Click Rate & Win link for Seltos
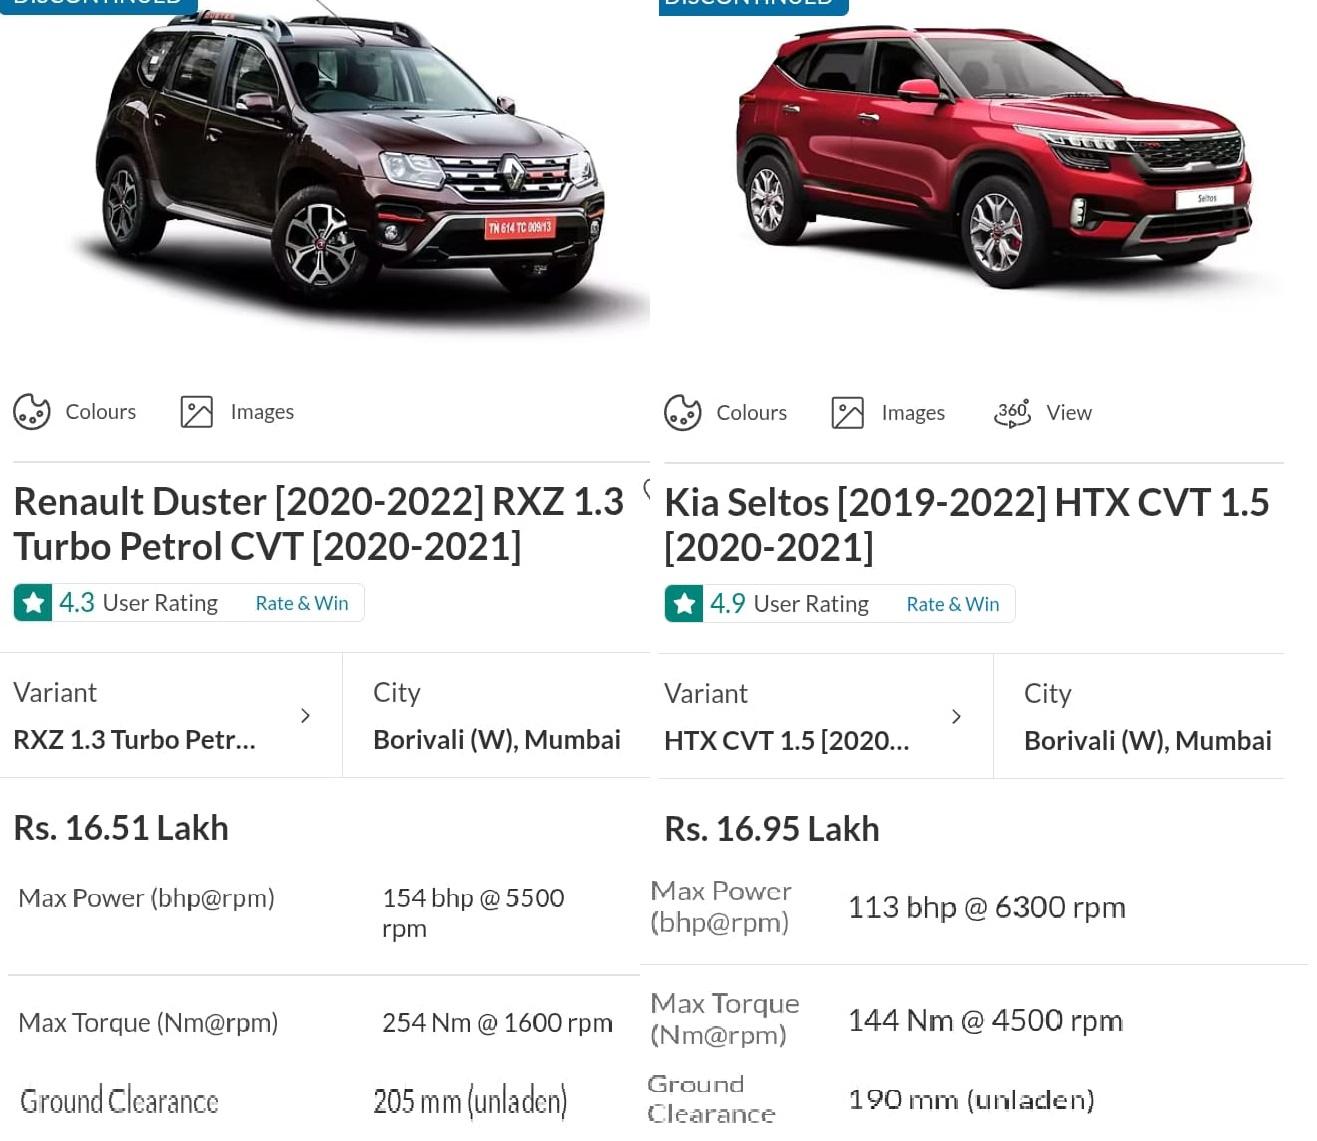This screenshot has height=1141, width=1317. (953, 604)
